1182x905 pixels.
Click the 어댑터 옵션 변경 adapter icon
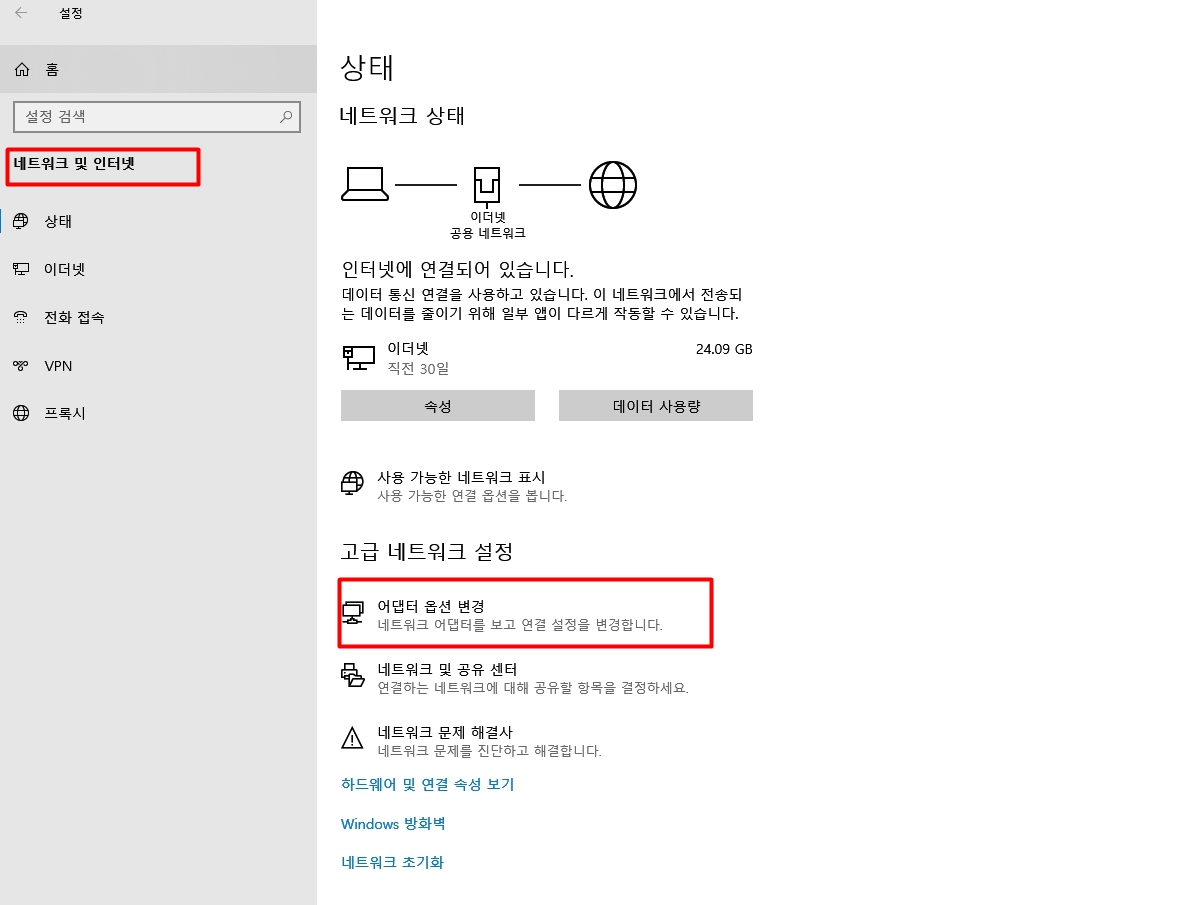[x=352, y=613]
